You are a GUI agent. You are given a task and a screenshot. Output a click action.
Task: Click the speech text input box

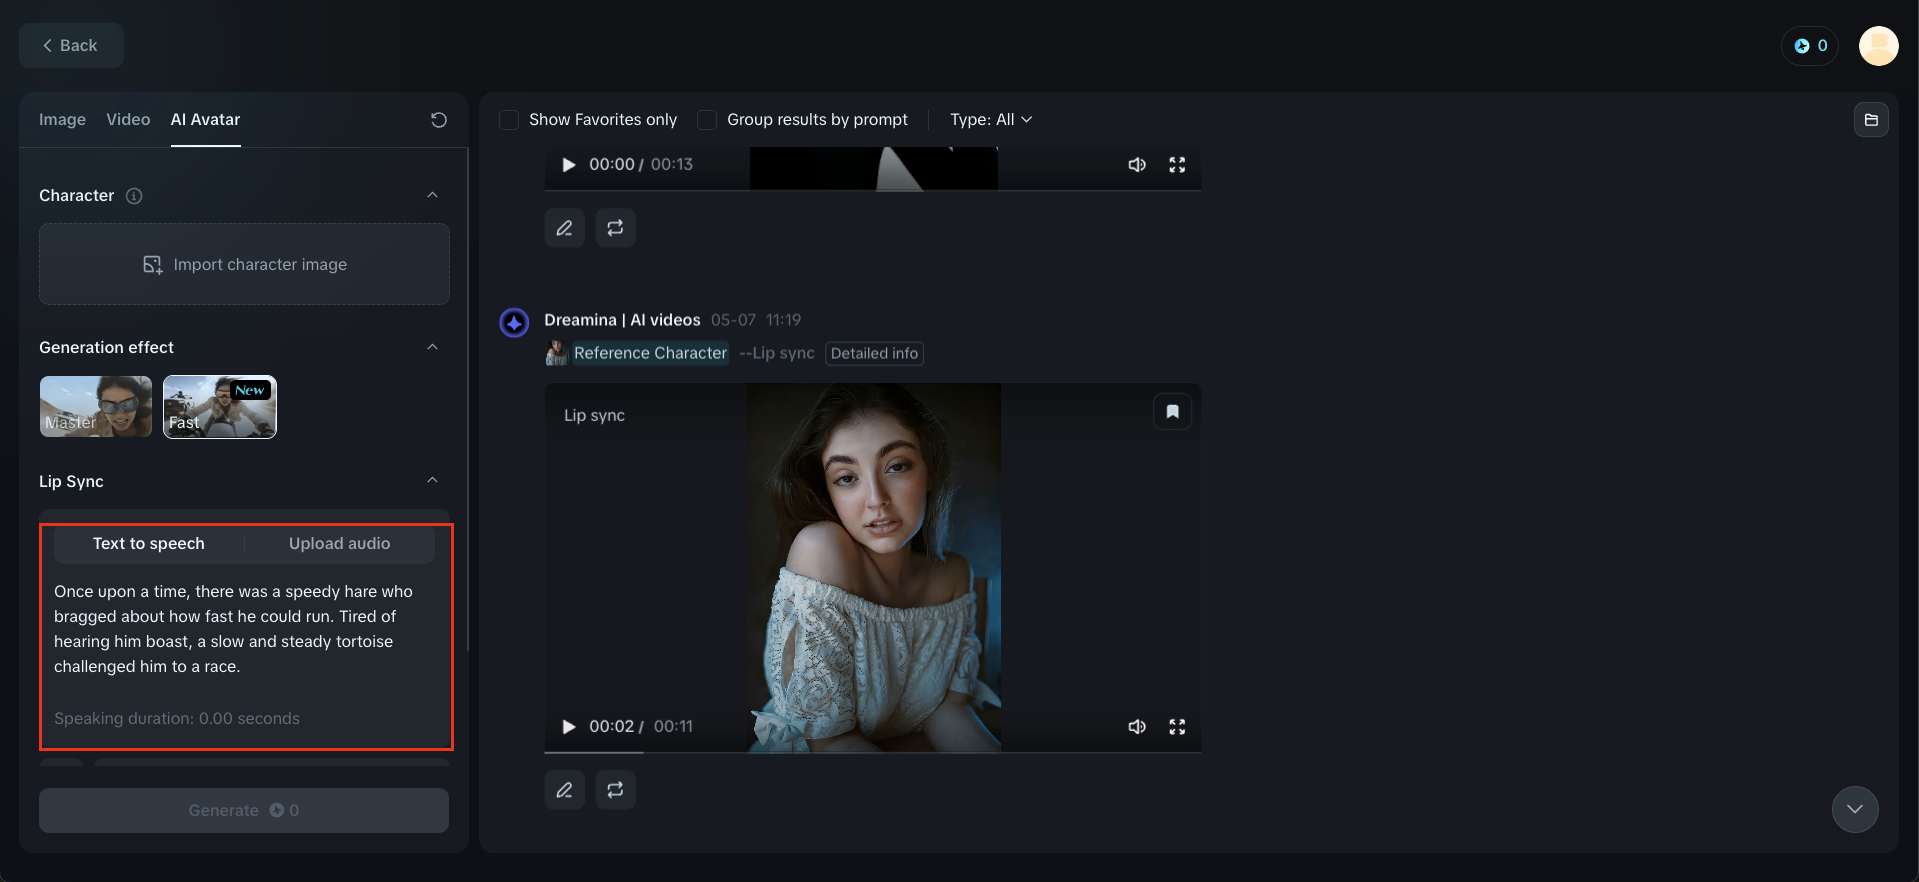(244, 629)
